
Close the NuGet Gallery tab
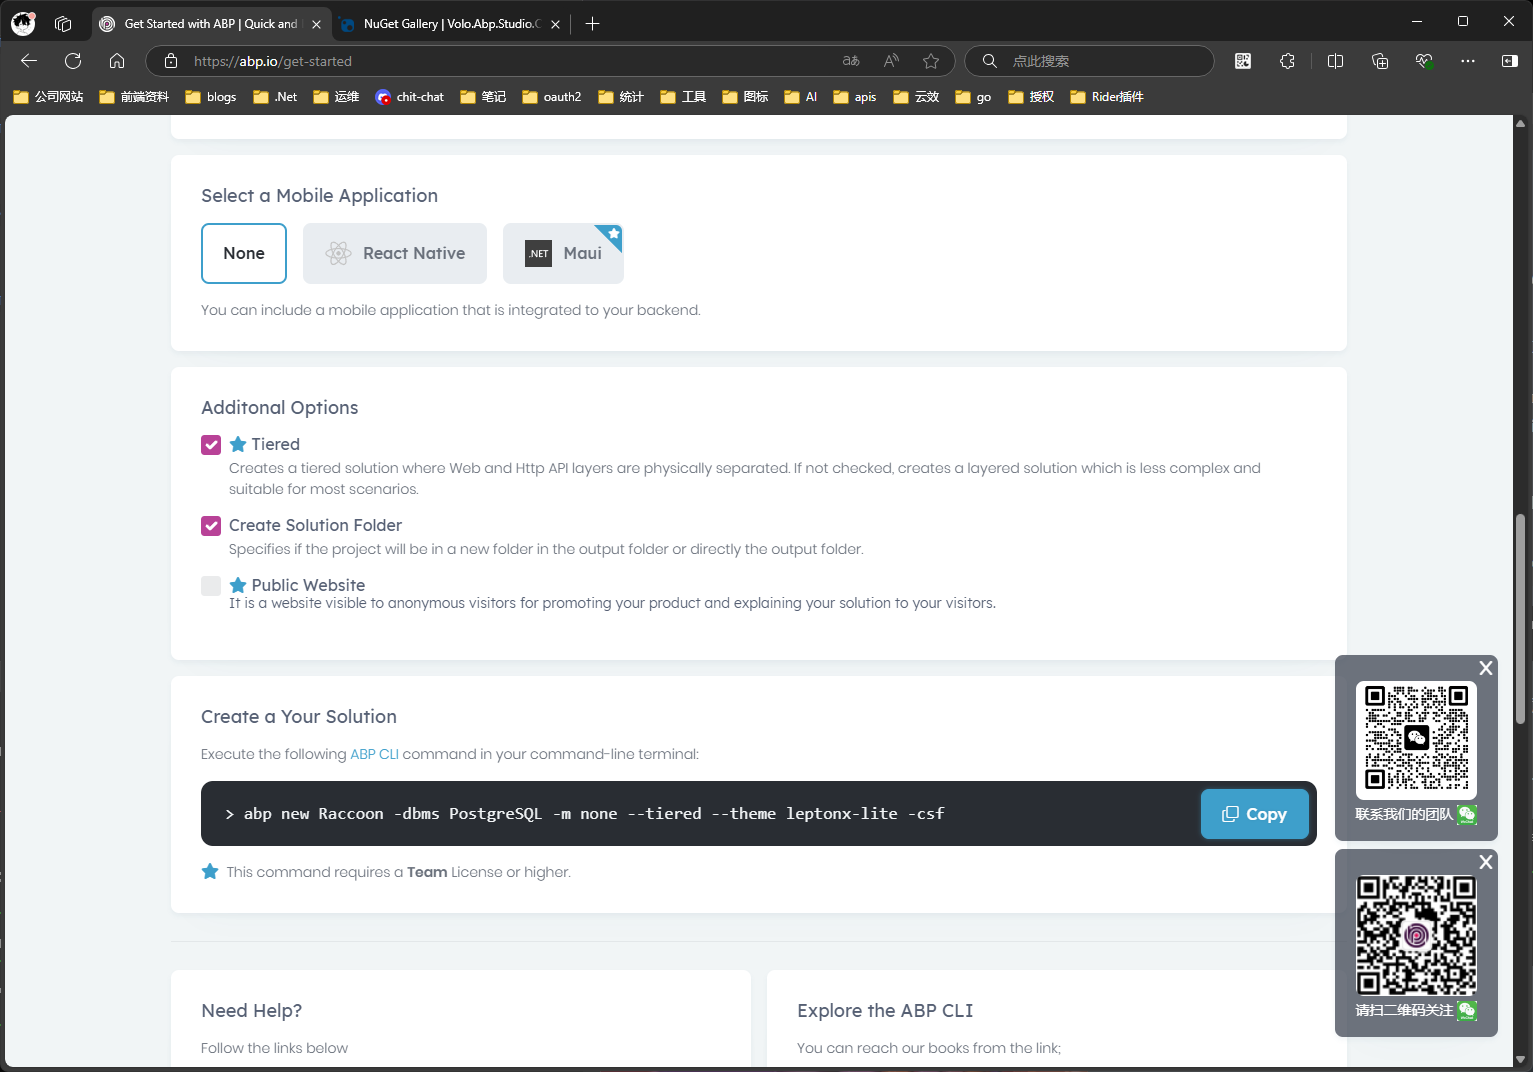click(555, 24)
